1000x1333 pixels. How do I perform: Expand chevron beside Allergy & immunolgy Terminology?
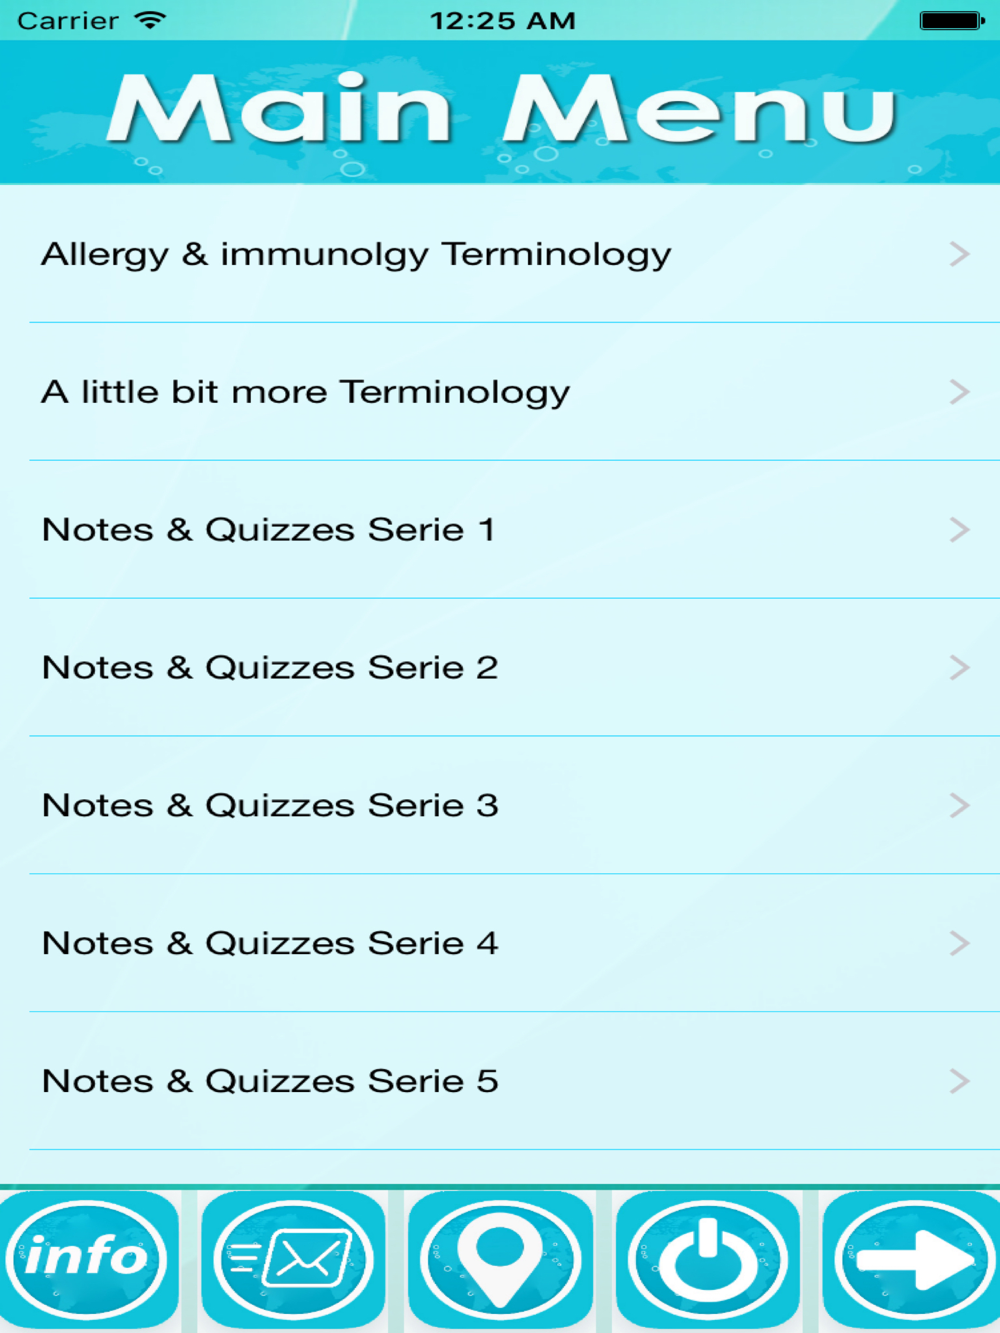point(960,255)
